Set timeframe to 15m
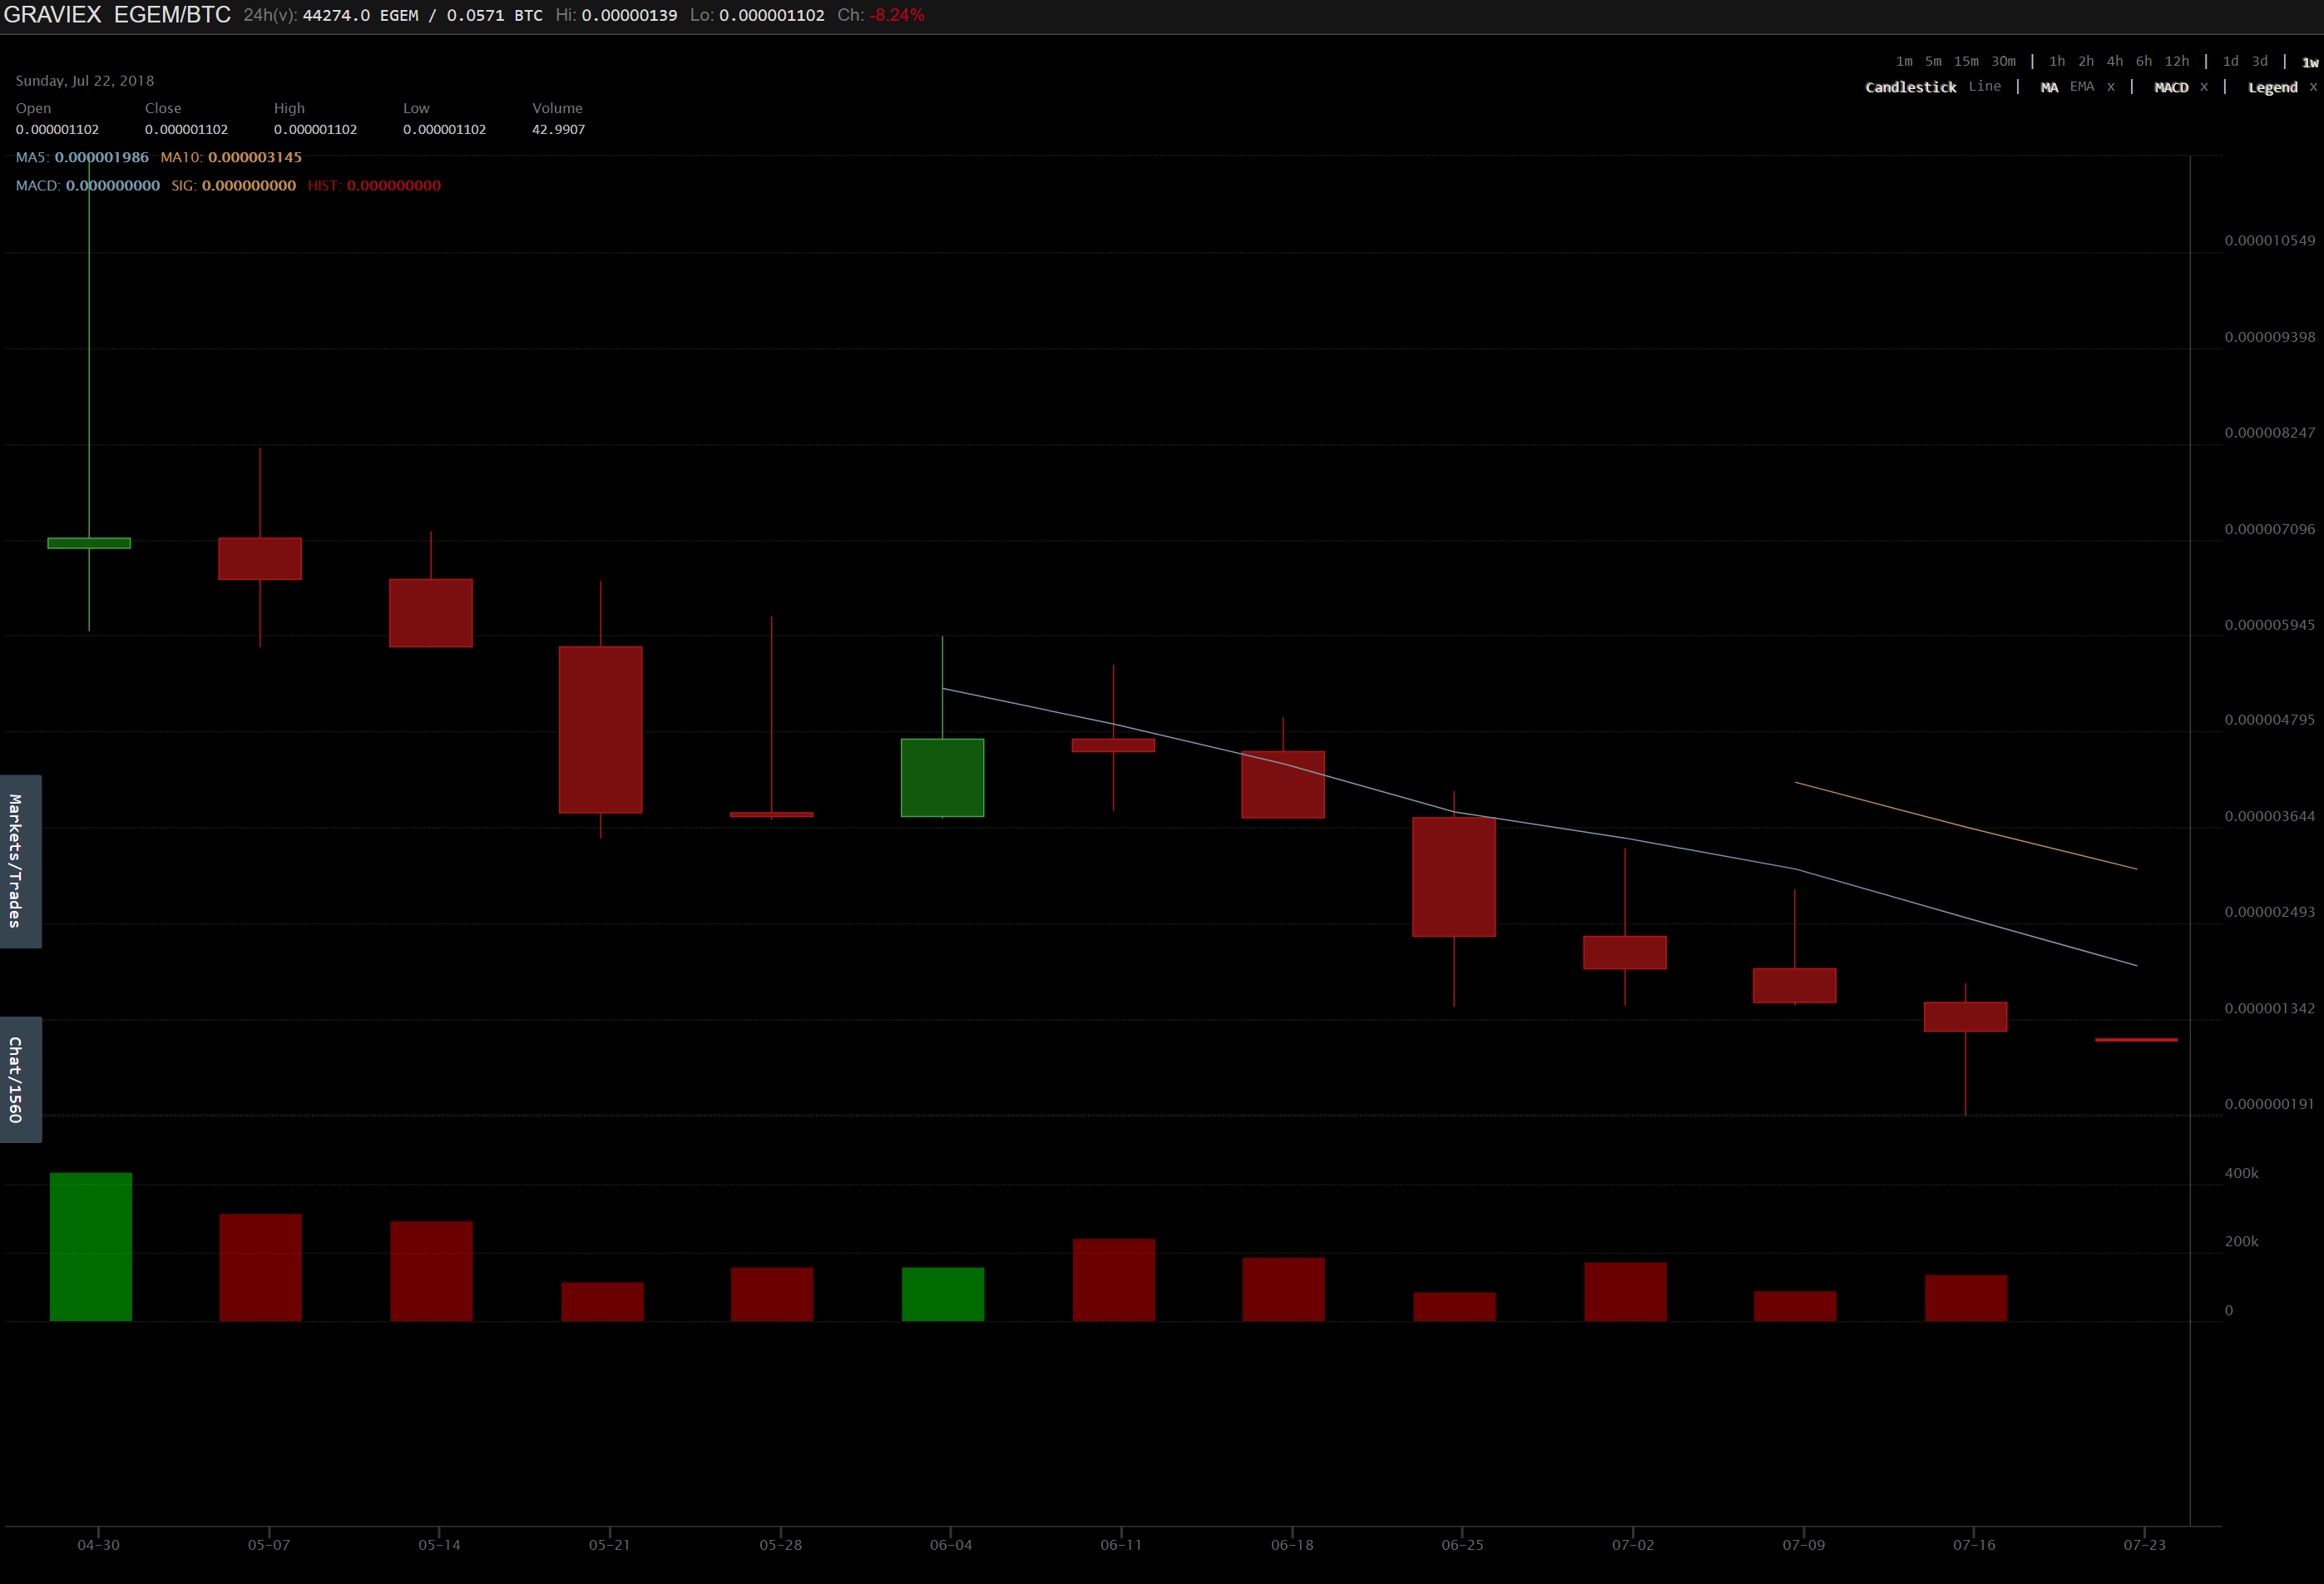Viewport: 2324px width, 1584px height. (x=1966, y=61)
